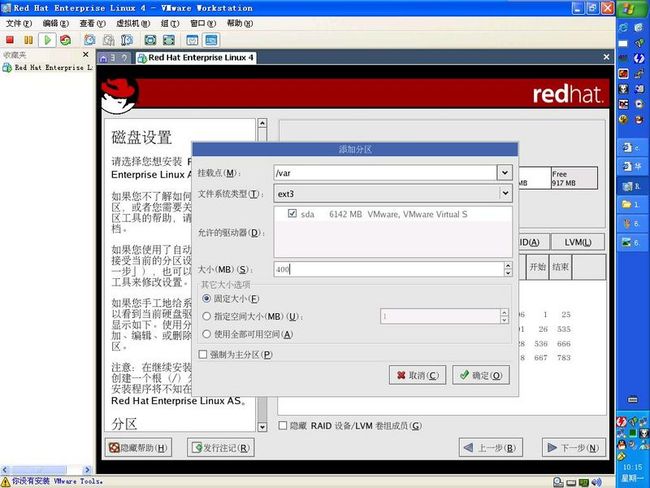Open the 组(T) menu
This screenshot has height=488, width=650.
tap(170, 24)
